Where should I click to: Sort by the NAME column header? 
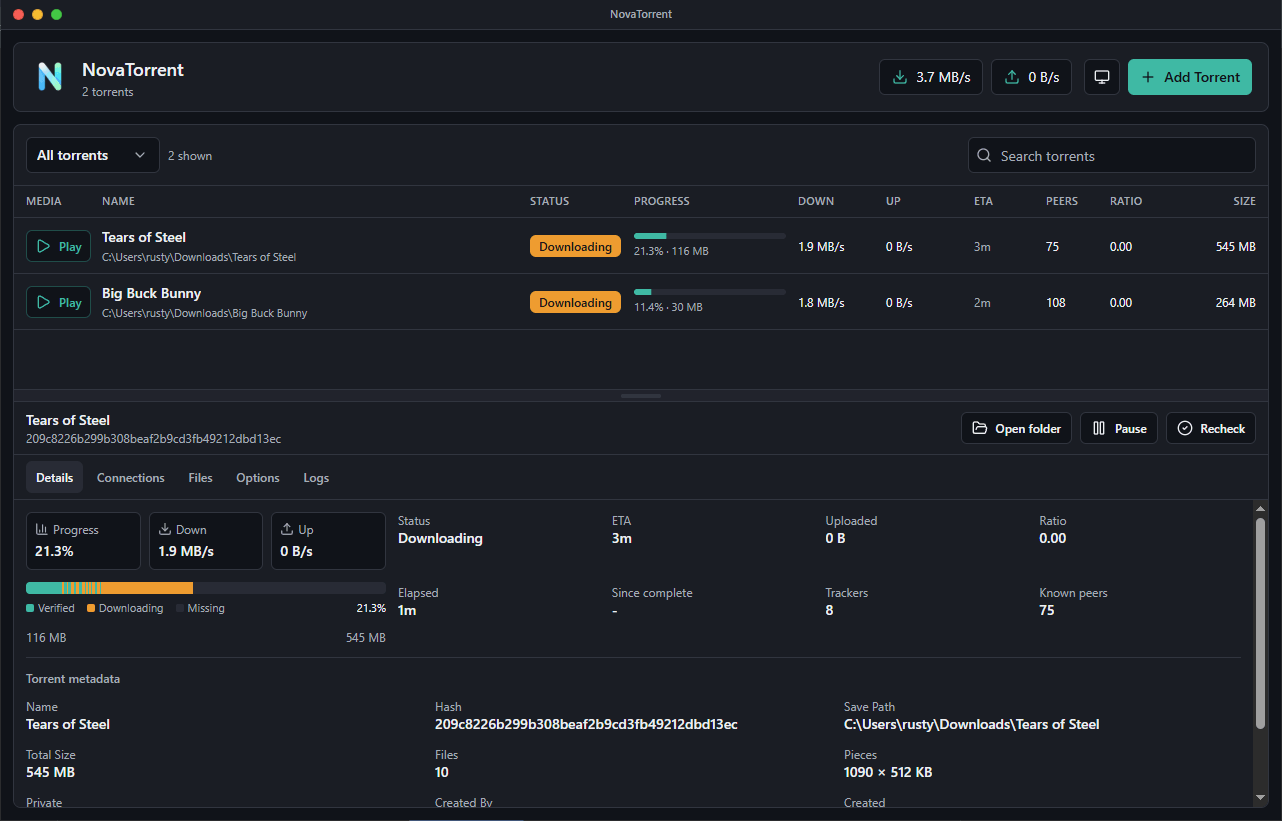(x=118, y=201)
